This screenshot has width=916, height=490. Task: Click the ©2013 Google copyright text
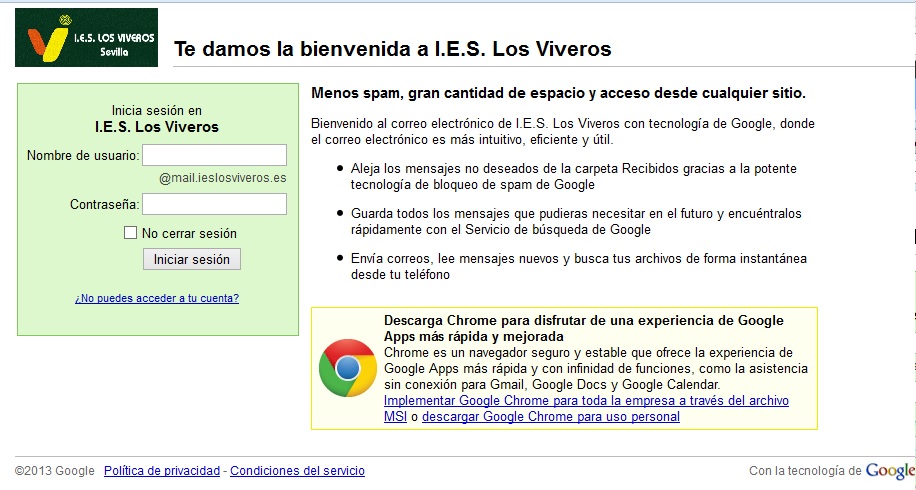[x=55, y=471]
